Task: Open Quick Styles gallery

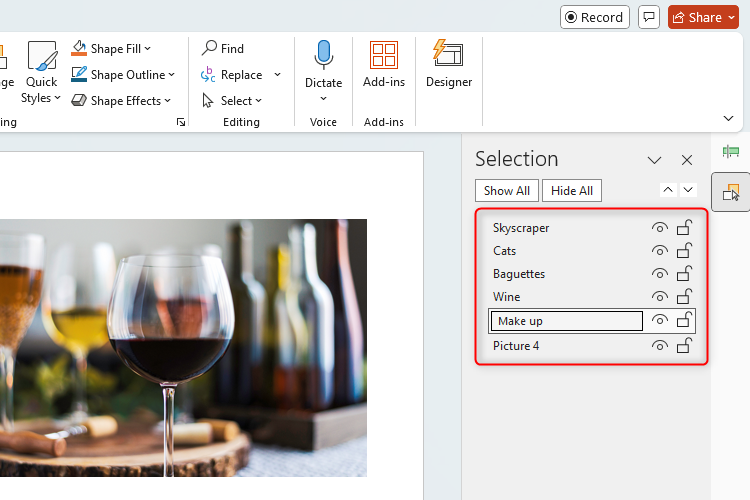Action: click(41, 73)
